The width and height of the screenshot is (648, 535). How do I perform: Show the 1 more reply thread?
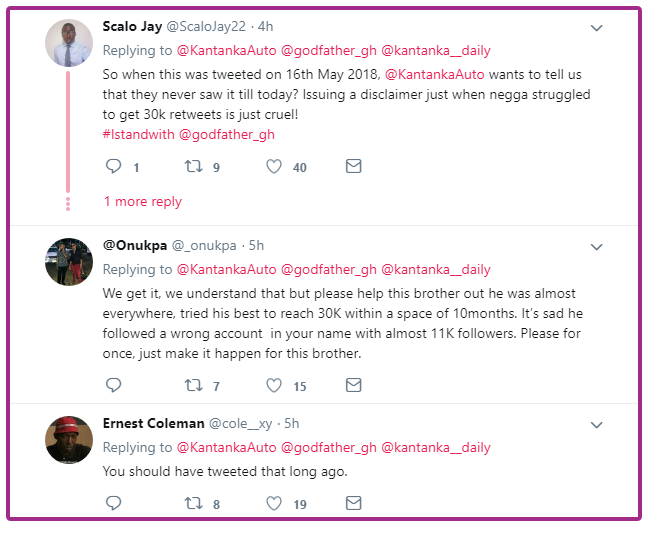(x=143, y=201)
